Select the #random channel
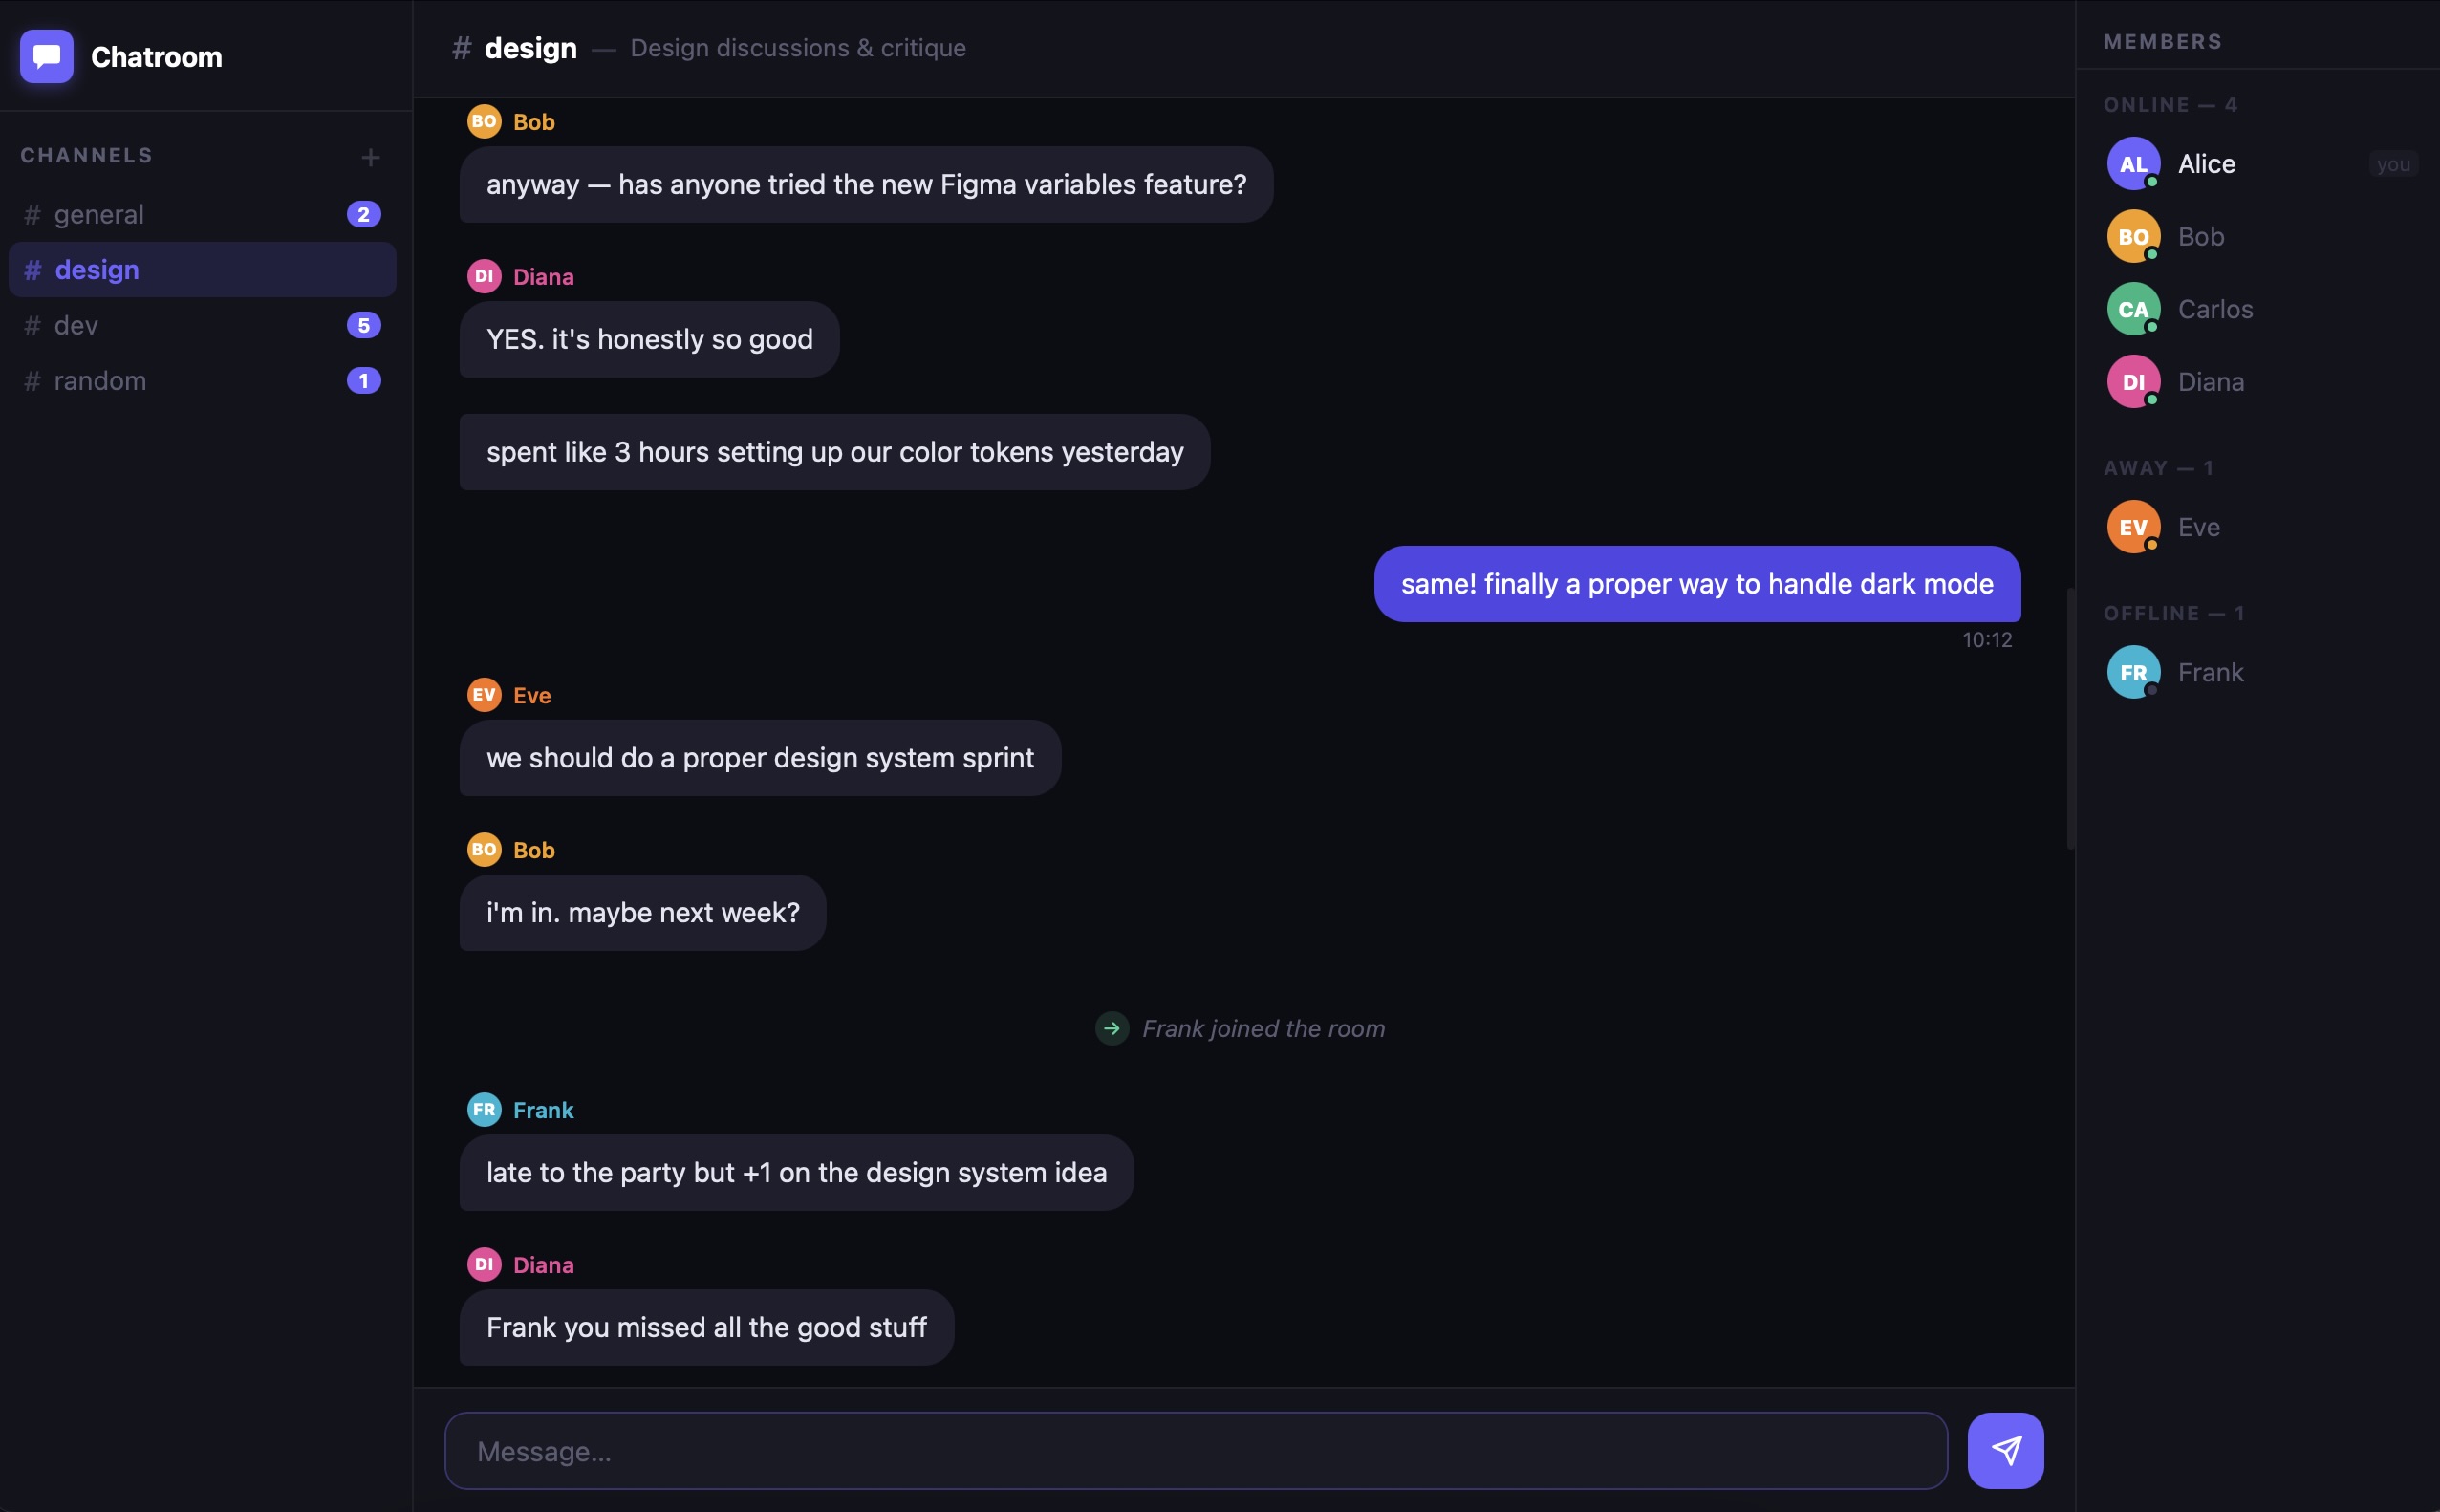The image size is (2440, 1512). 99,380
